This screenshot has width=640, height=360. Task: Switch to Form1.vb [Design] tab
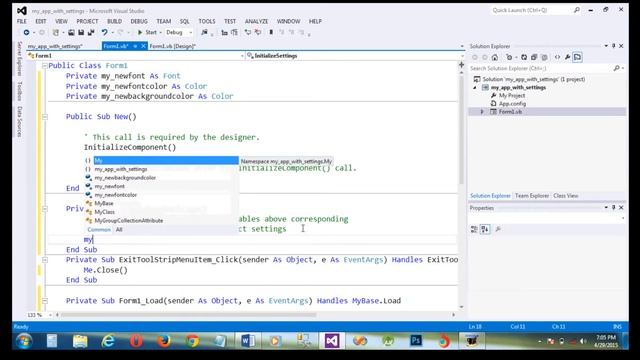[x=172, y=46]
